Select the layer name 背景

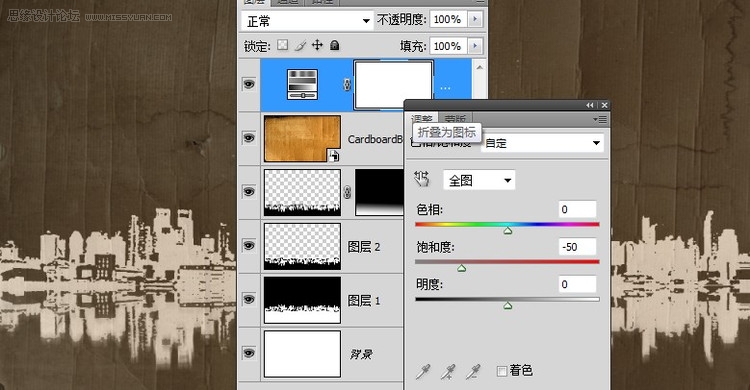(x=361, y=355)
